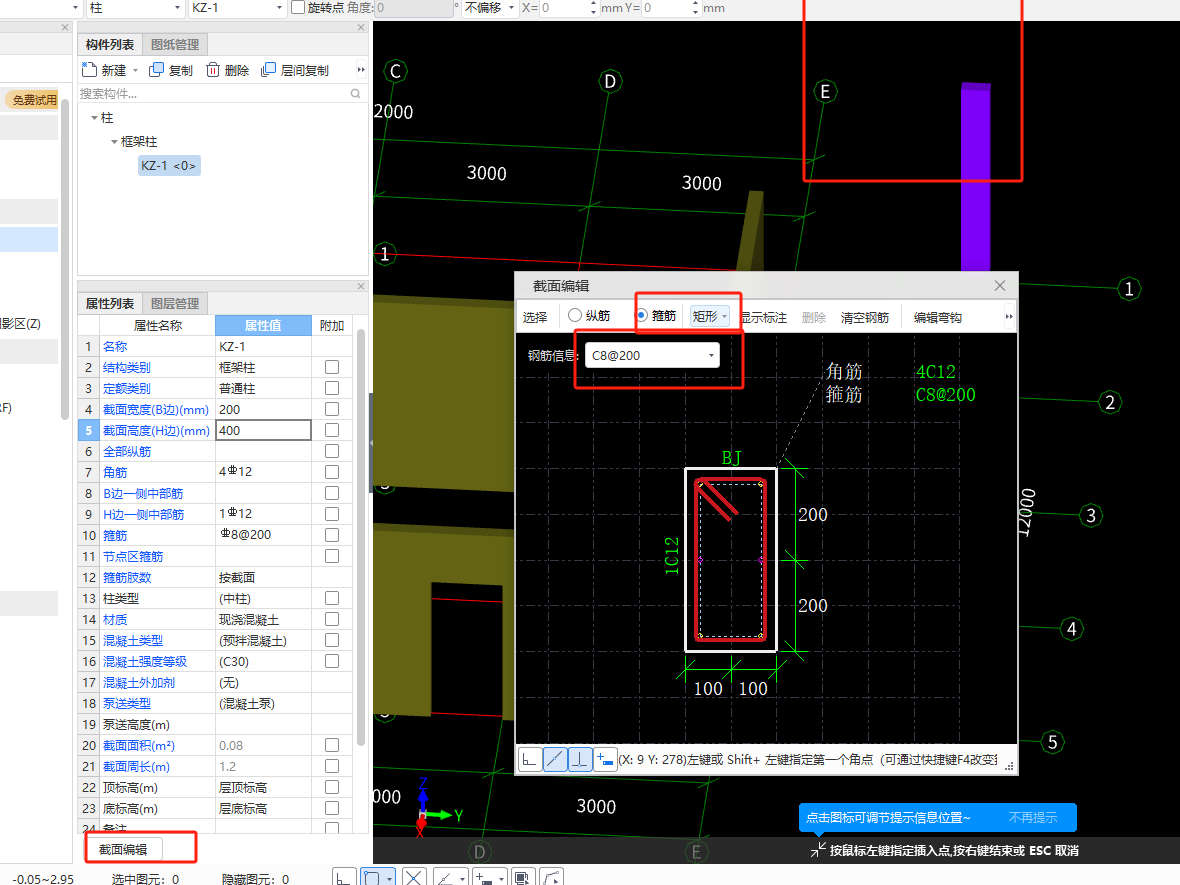Tick 附加 checkbox for 材质 row
Viewport: 1180px width, 885px height.
pos(332,619)
